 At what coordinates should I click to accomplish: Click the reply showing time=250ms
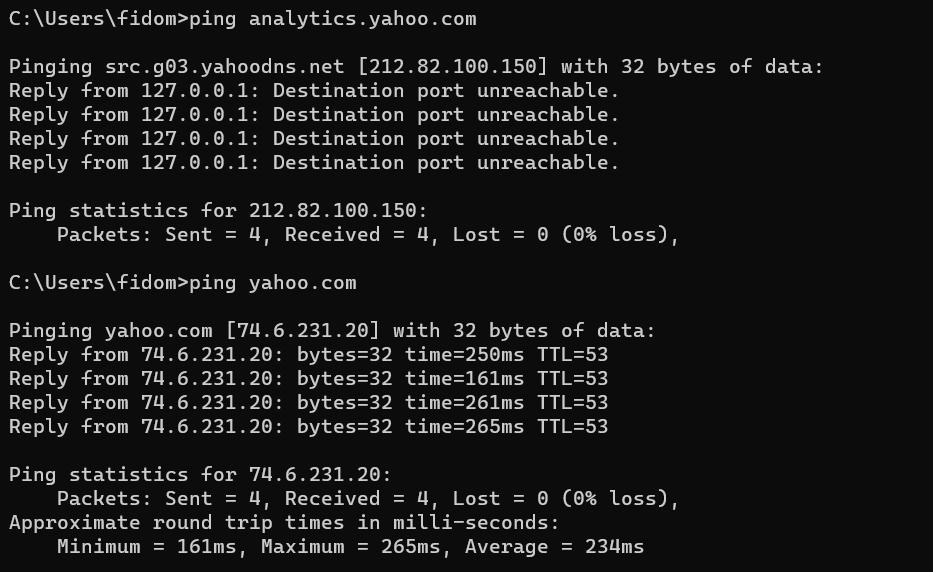tap(308, 355)
